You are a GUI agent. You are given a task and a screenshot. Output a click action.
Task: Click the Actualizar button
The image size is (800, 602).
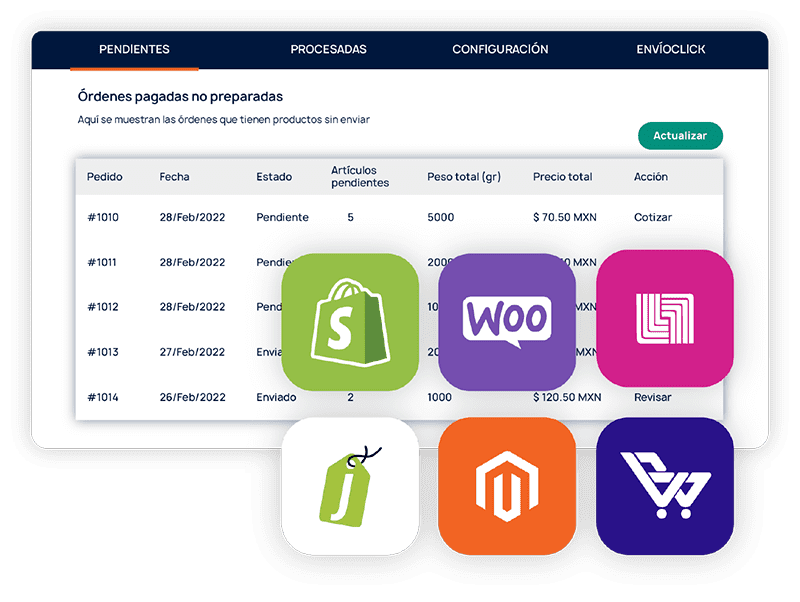tap(681, 134)
